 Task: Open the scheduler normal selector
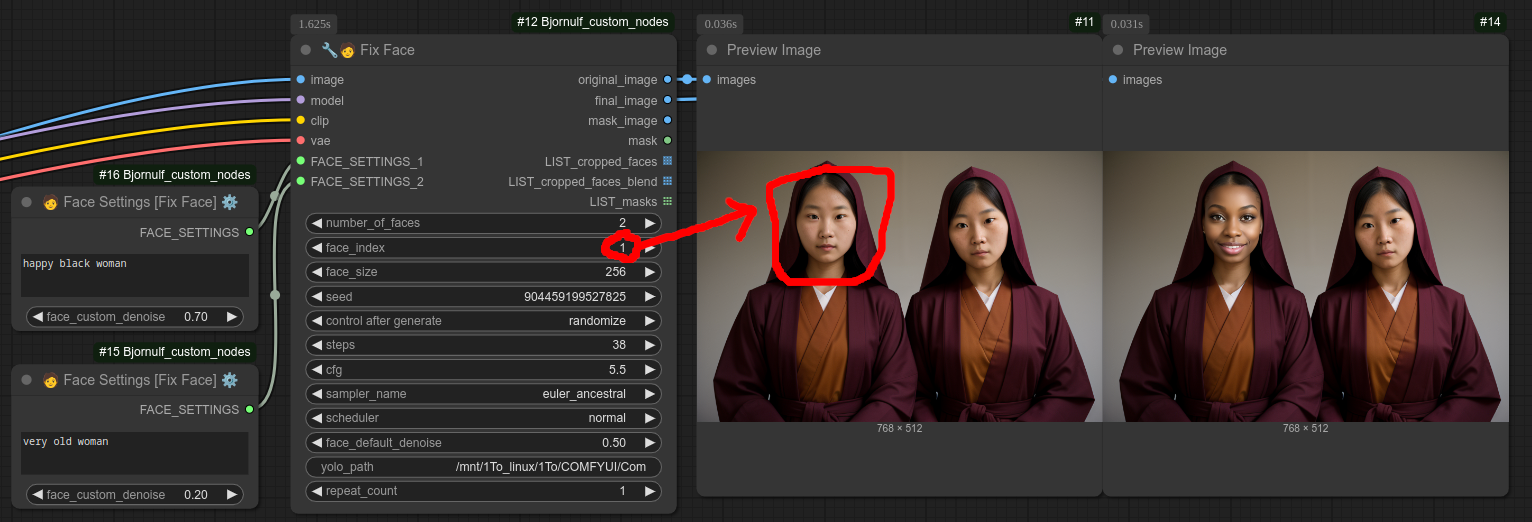pyautogui.click(x=483, y=418)
